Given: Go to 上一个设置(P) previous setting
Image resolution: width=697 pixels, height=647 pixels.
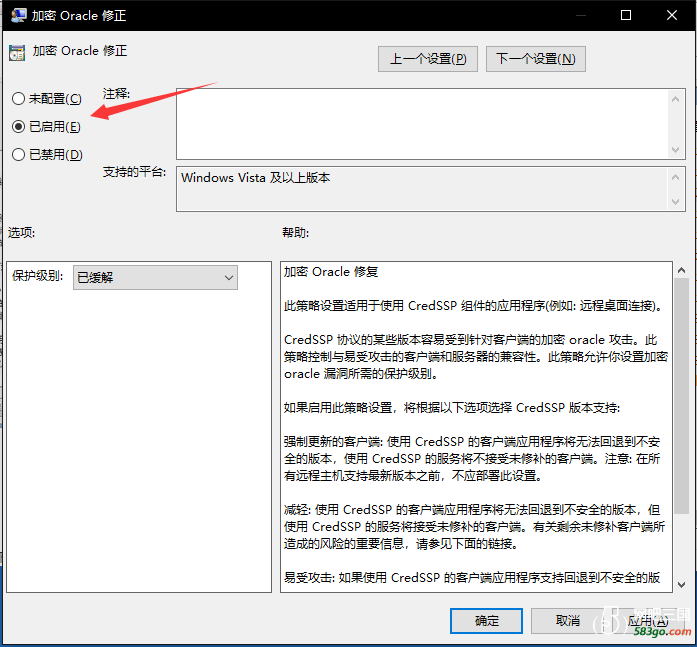Looking at the screenshot, I should [x=428, y=59].
